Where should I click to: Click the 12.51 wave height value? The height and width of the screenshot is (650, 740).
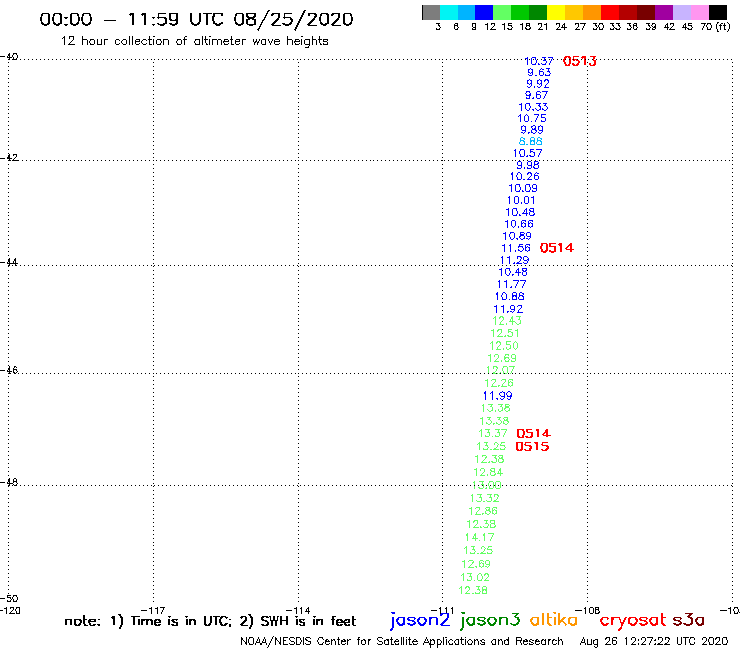click(505, 333)
